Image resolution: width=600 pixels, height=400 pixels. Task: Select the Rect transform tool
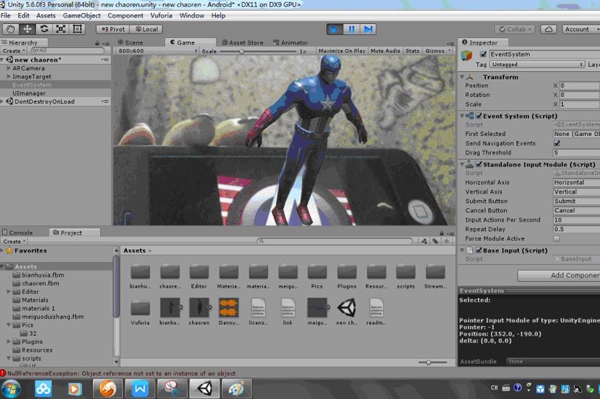pyautogui.click(x=77, y=29)
